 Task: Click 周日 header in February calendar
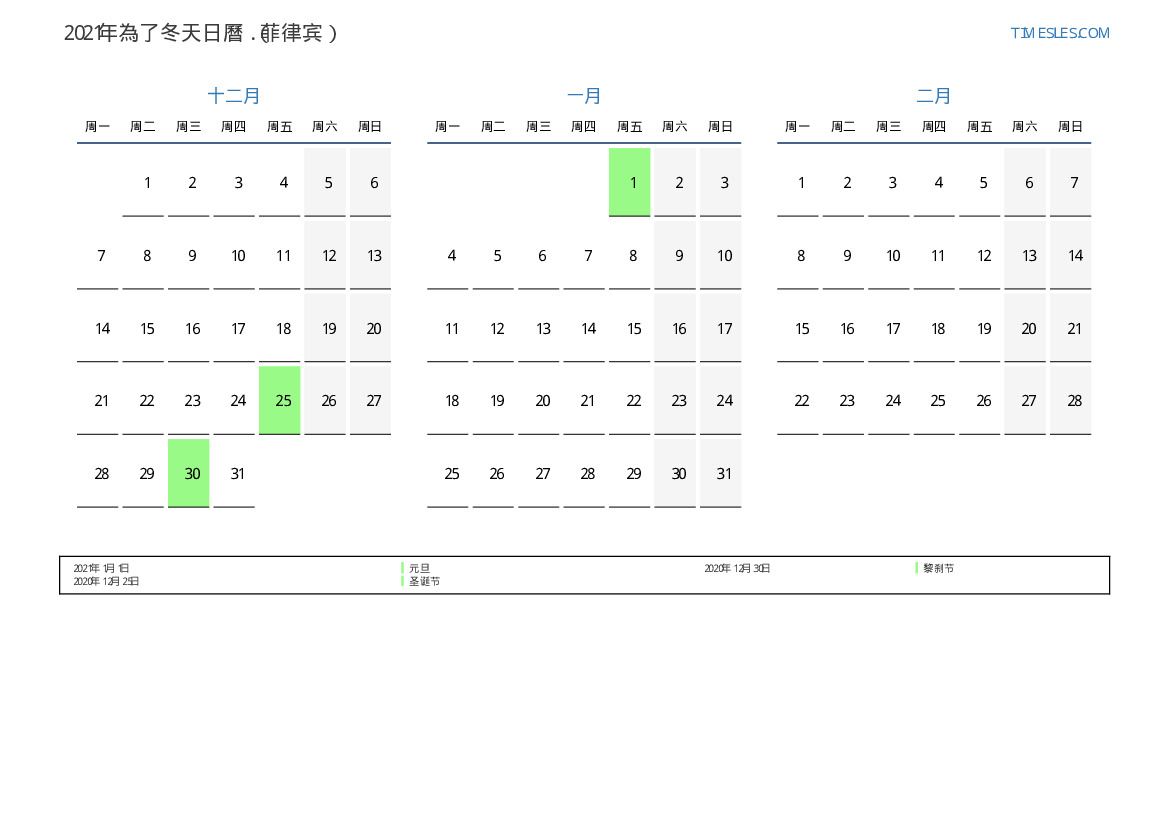tap(1071, 127)
